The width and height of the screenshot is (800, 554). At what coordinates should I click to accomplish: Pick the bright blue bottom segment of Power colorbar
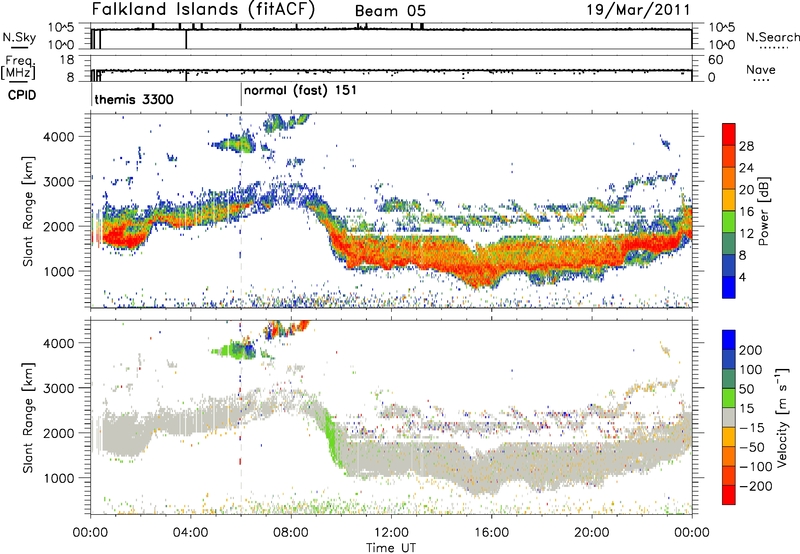[x=729, y=287]
